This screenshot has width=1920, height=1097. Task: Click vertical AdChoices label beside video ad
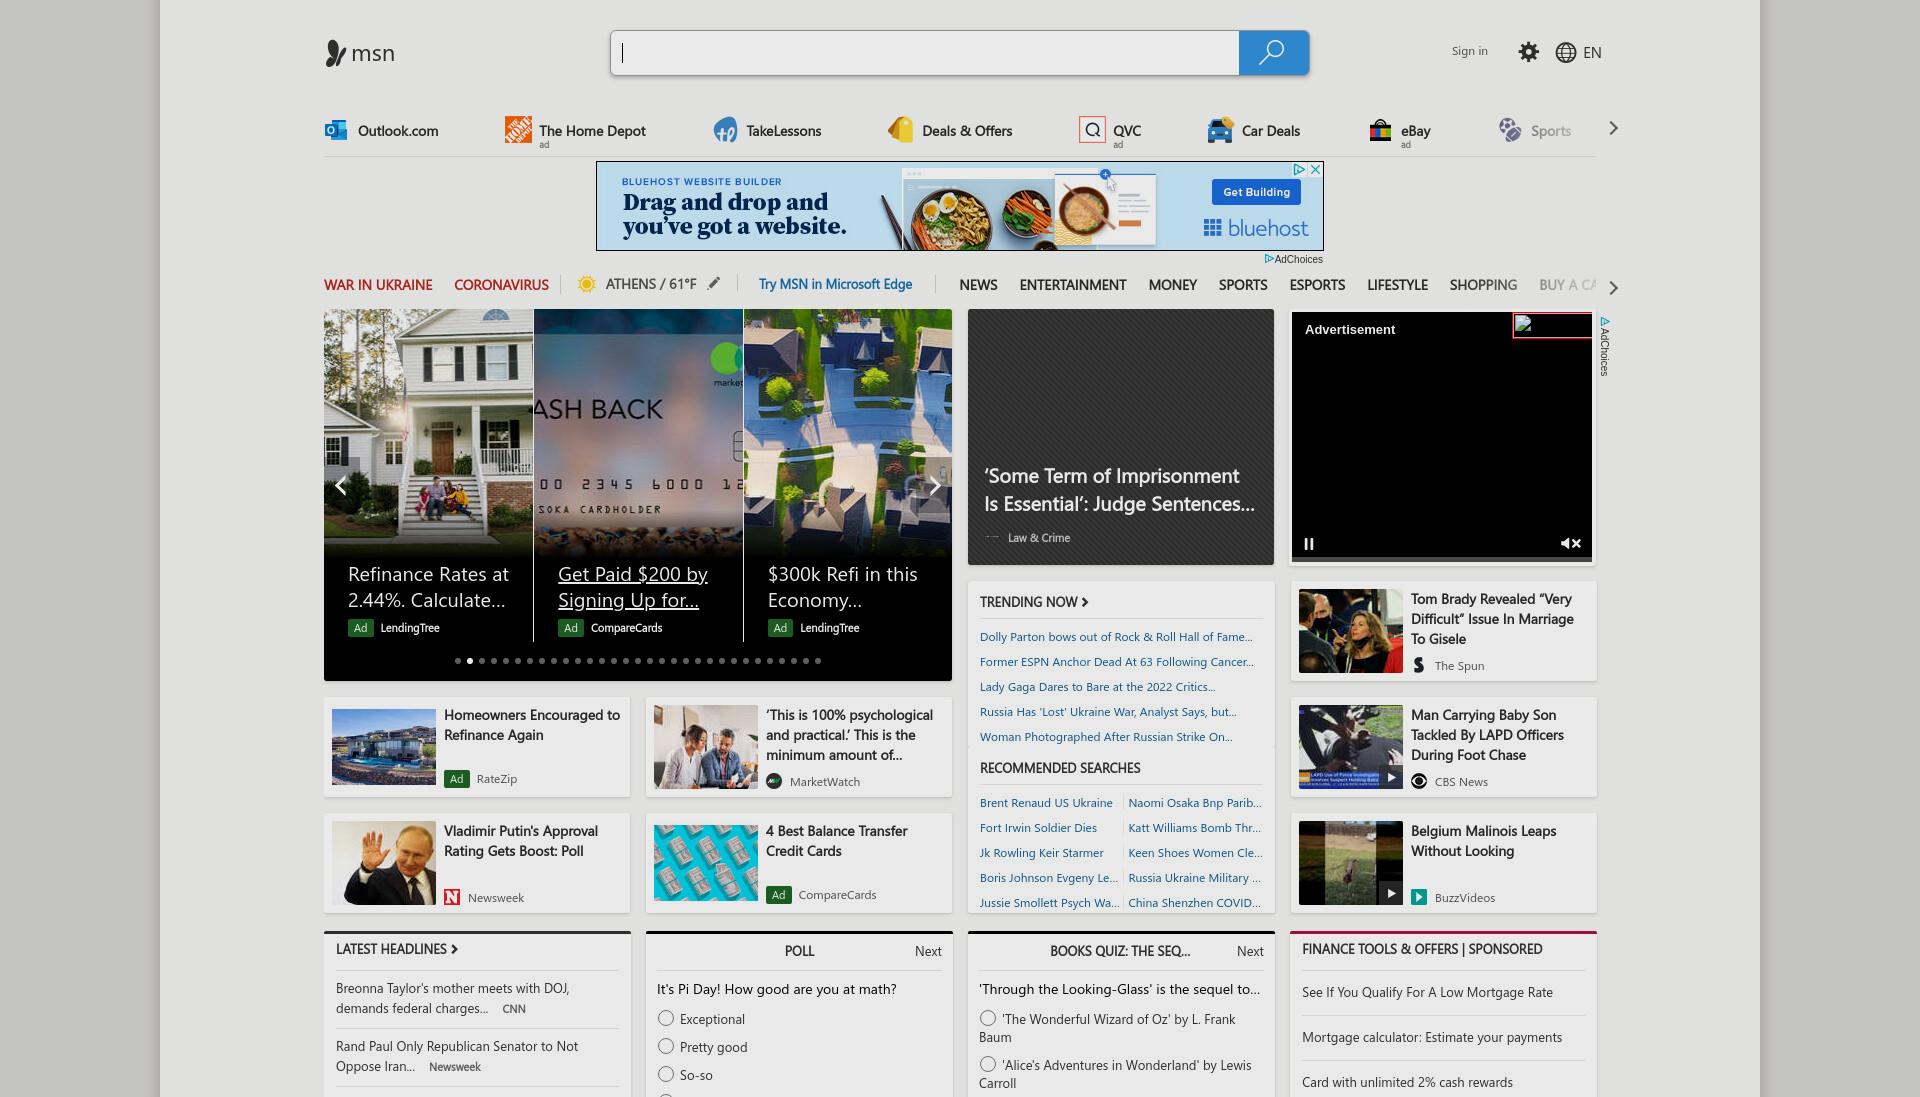1604,347
